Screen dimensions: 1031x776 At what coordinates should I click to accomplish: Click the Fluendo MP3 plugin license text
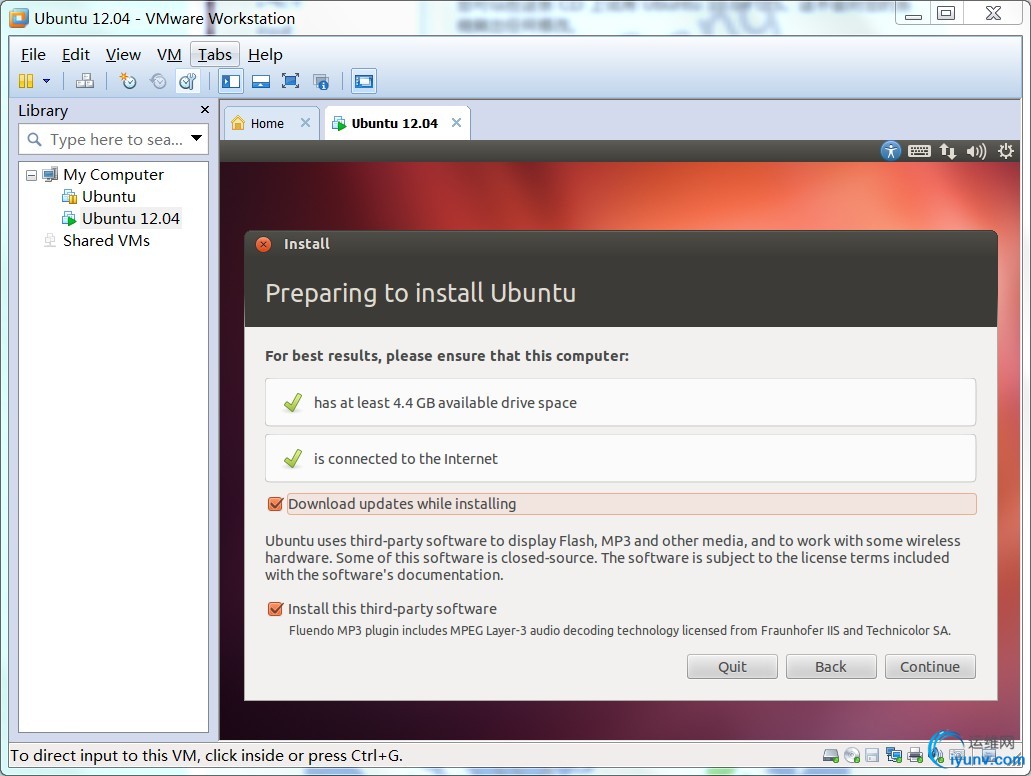point(619,631)
